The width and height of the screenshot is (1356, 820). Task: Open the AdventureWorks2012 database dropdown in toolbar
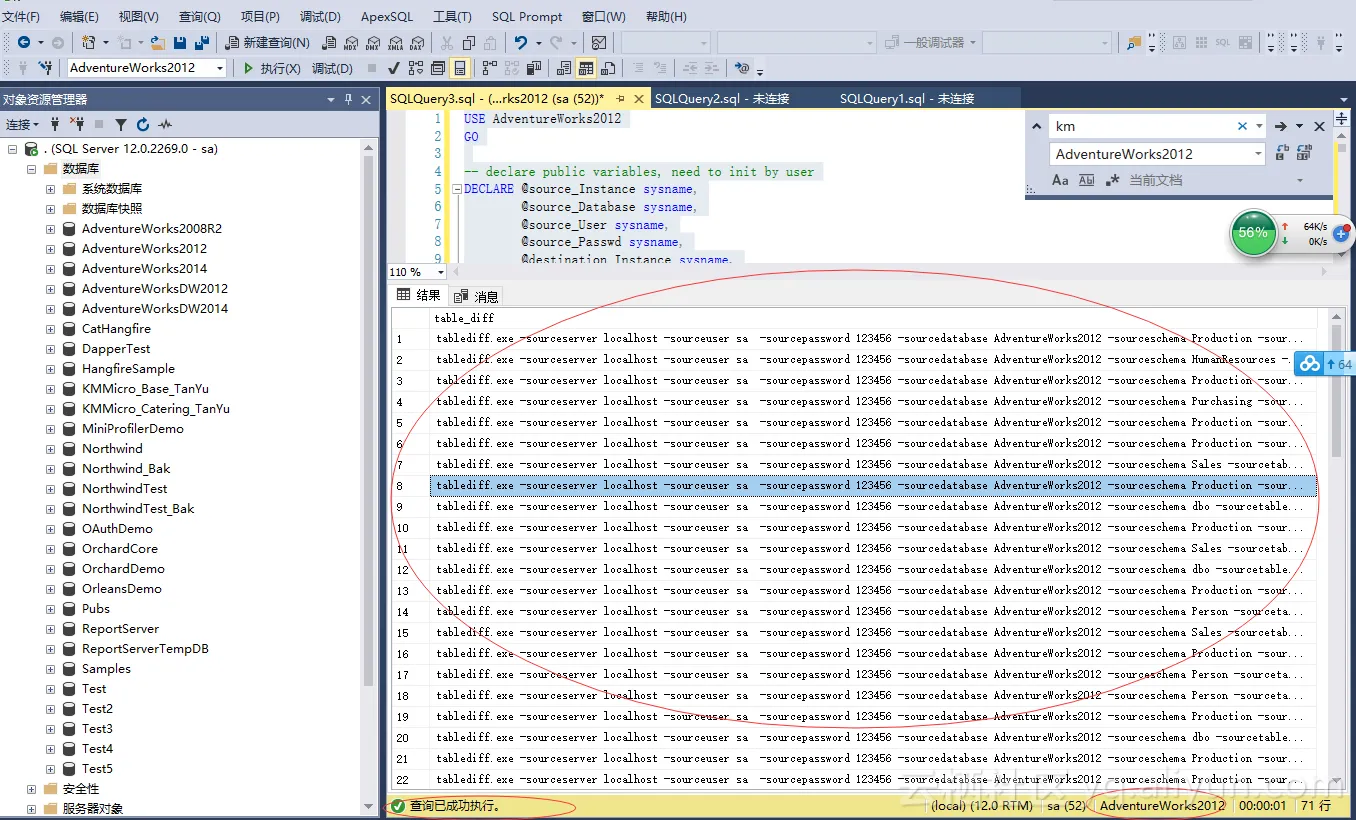(x=219, y=68)
